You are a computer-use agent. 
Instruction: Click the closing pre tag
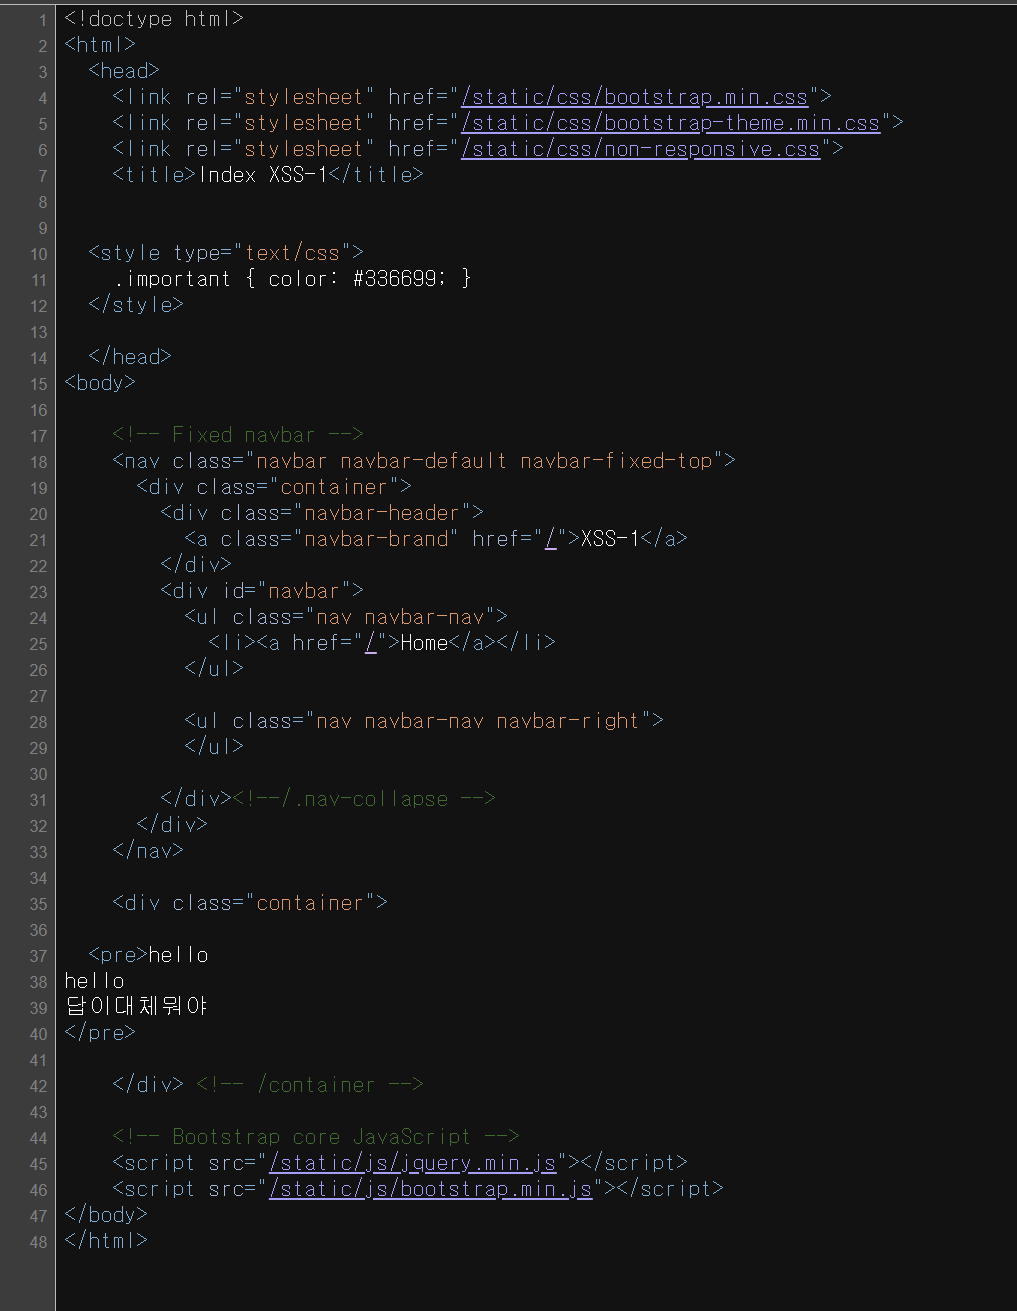pyautogui.click(x=100, y=1033)
